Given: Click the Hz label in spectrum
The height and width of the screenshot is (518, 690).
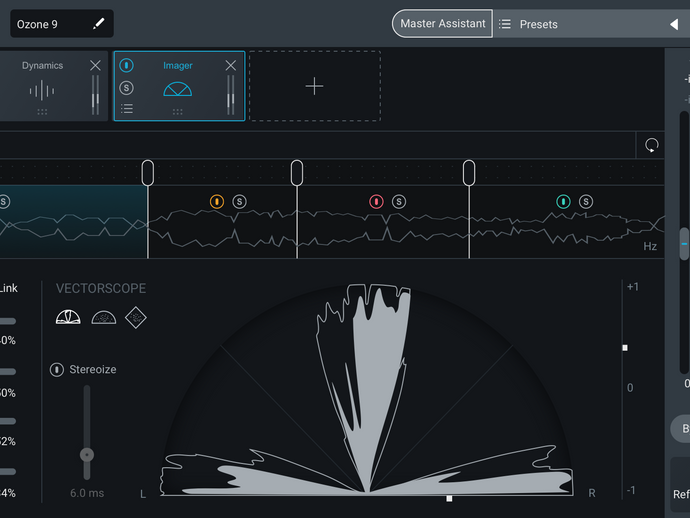Looking at the screenshot, I should [x=650, y=246].
